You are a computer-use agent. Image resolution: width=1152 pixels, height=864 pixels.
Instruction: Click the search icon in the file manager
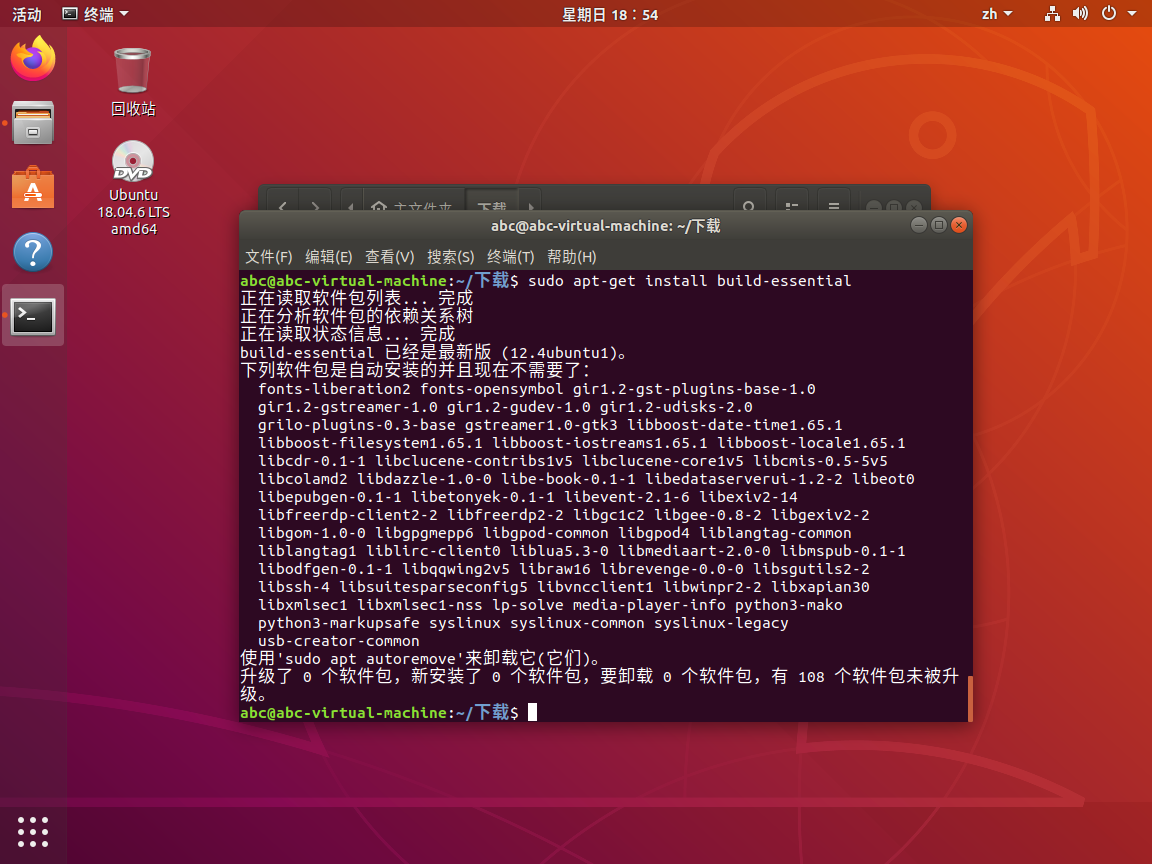click(749, 205)
